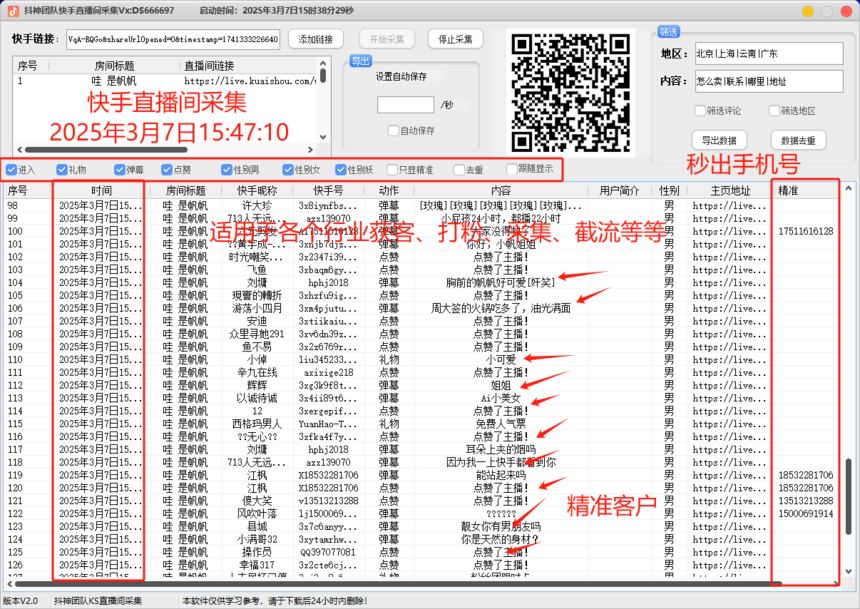The image size is (860, 609).
Task: Enable the 自动保存 checkbox
Action: point(393,131)
